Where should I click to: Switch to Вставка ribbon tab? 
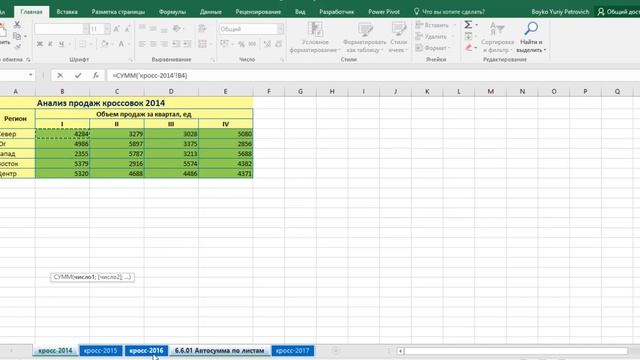coord(67,12)
